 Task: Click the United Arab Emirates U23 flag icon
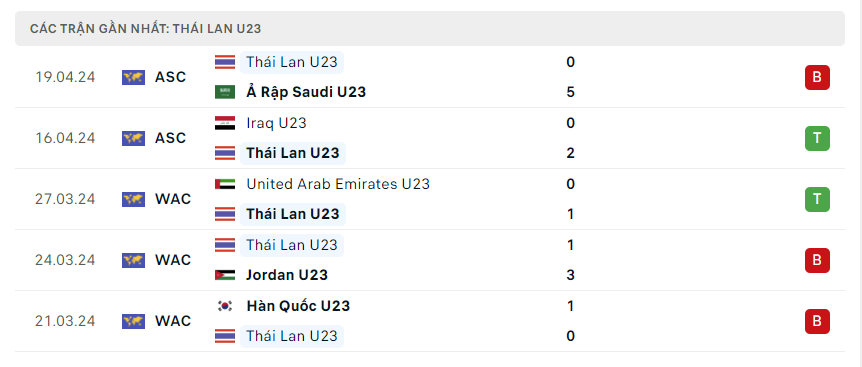tap(225, 184)
